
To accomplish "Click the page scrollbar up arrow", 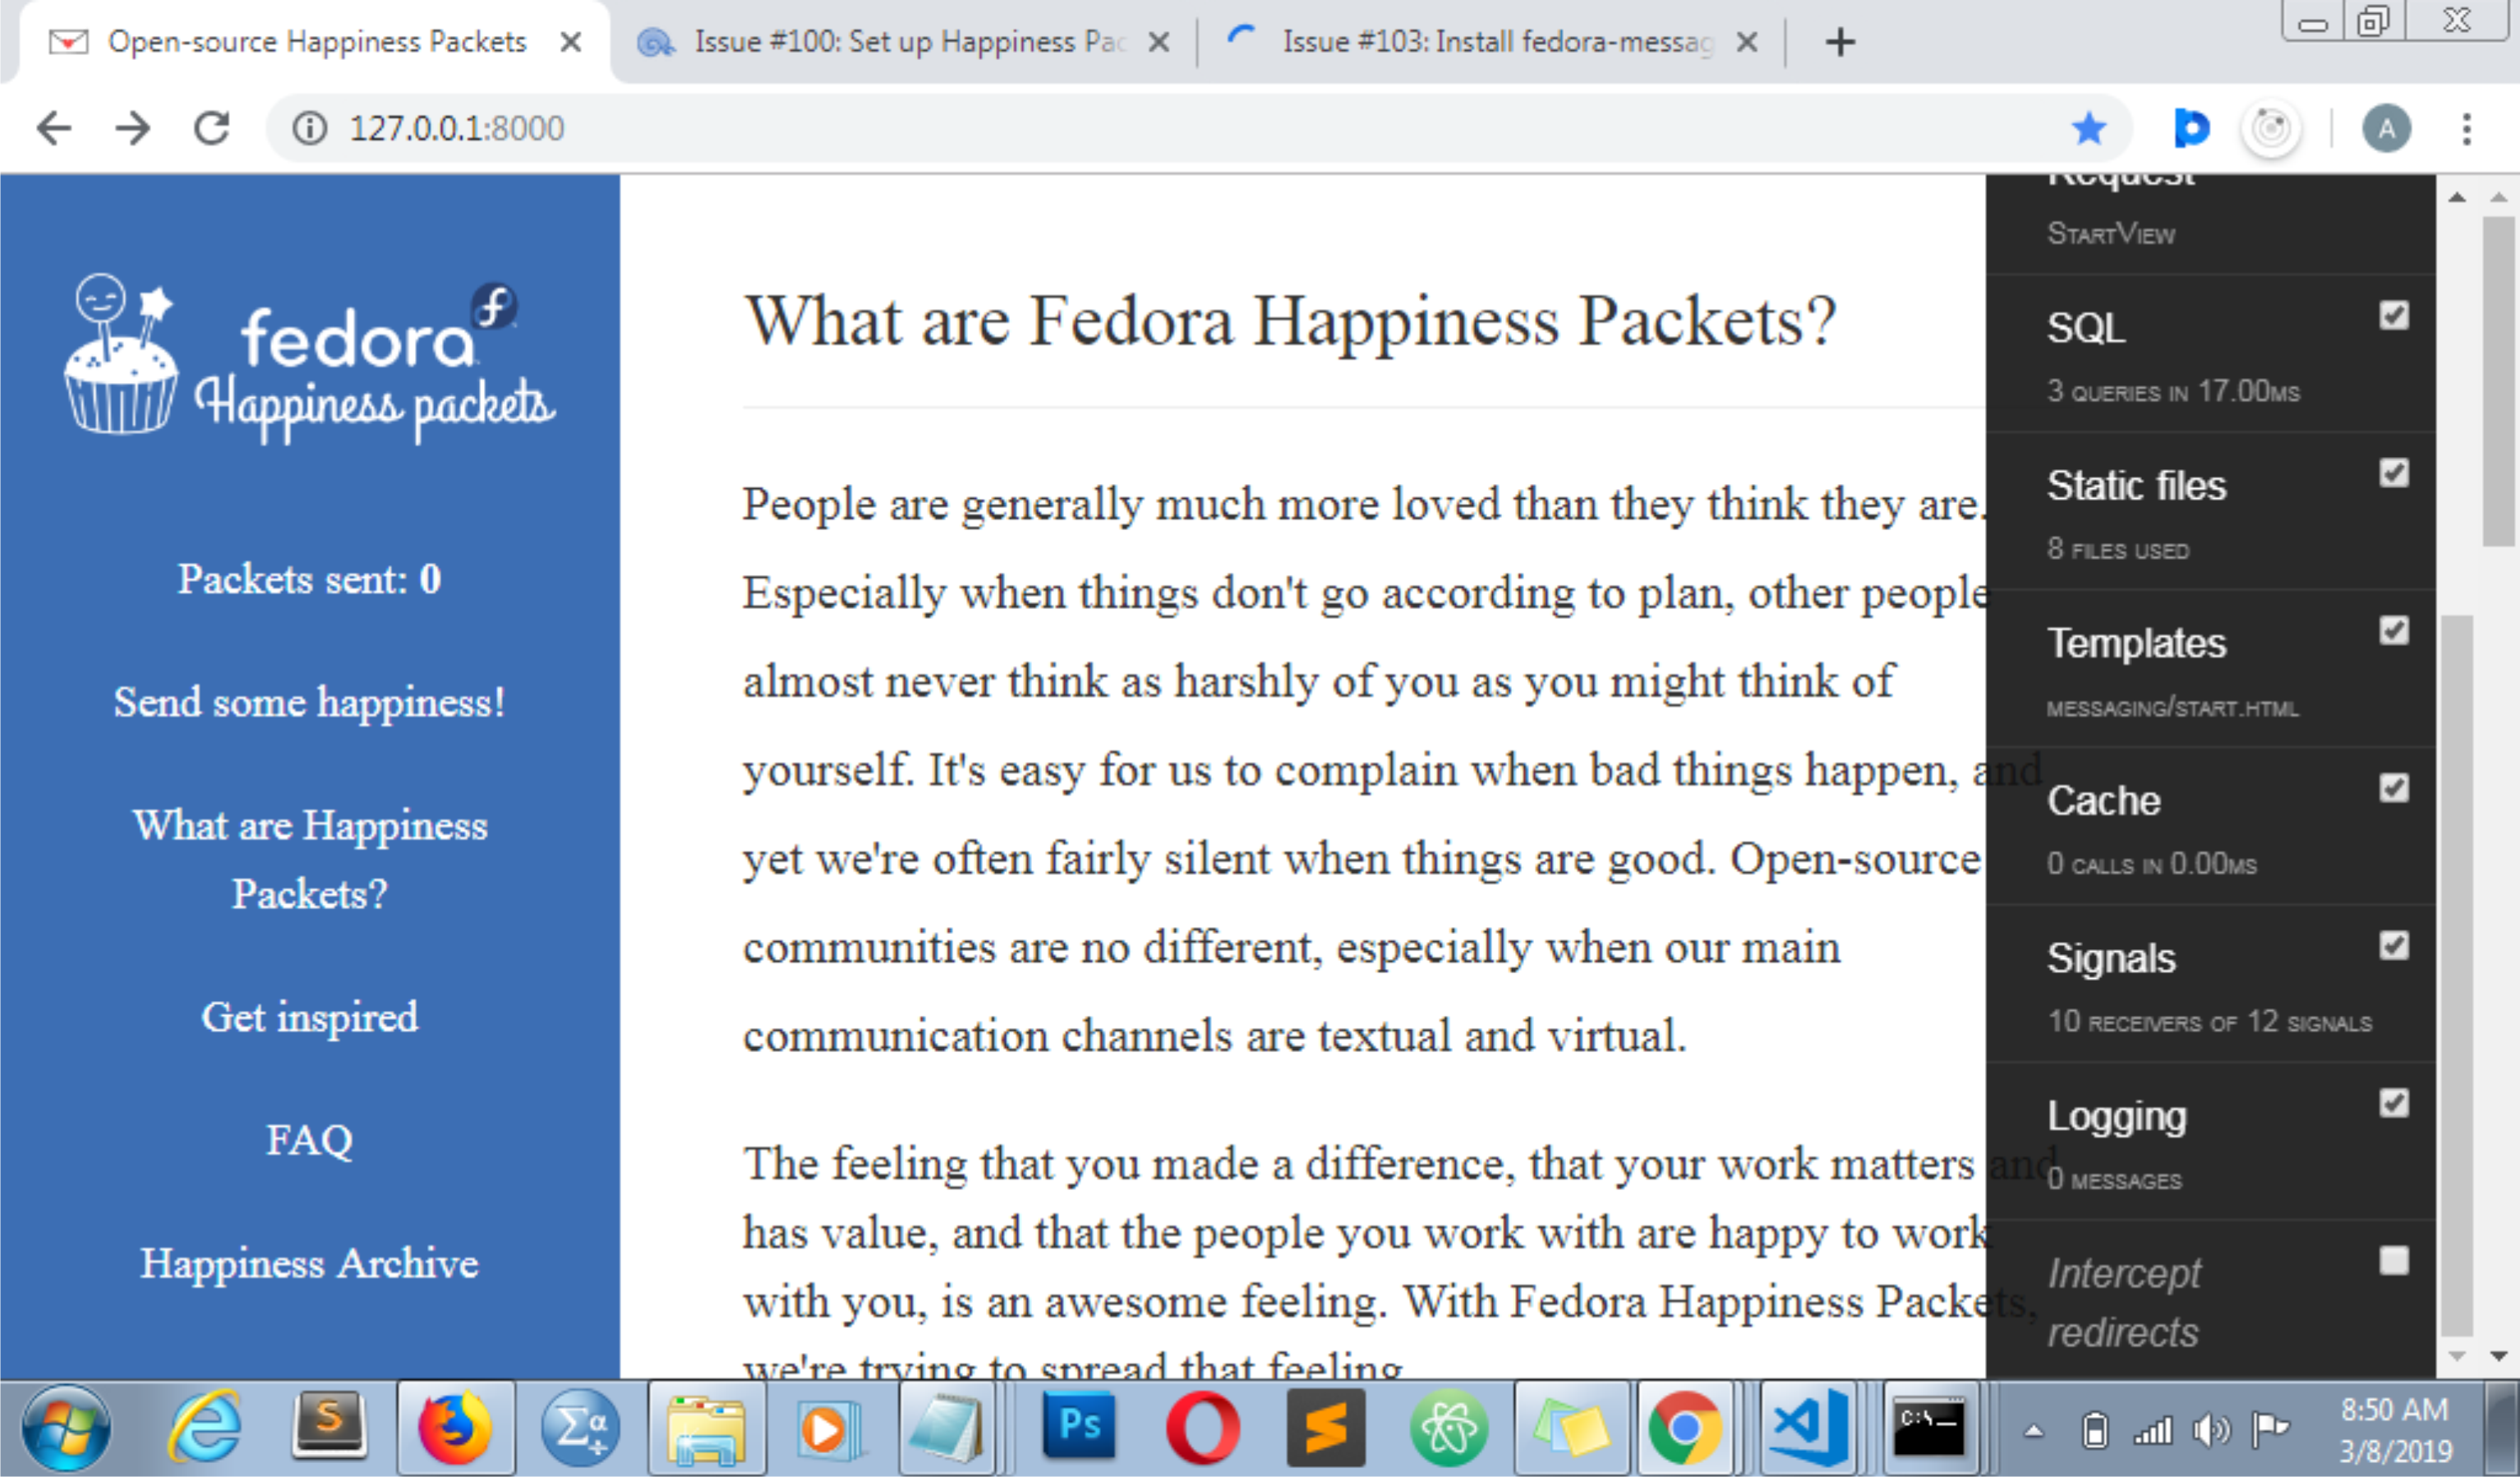I will (2498, 197).
